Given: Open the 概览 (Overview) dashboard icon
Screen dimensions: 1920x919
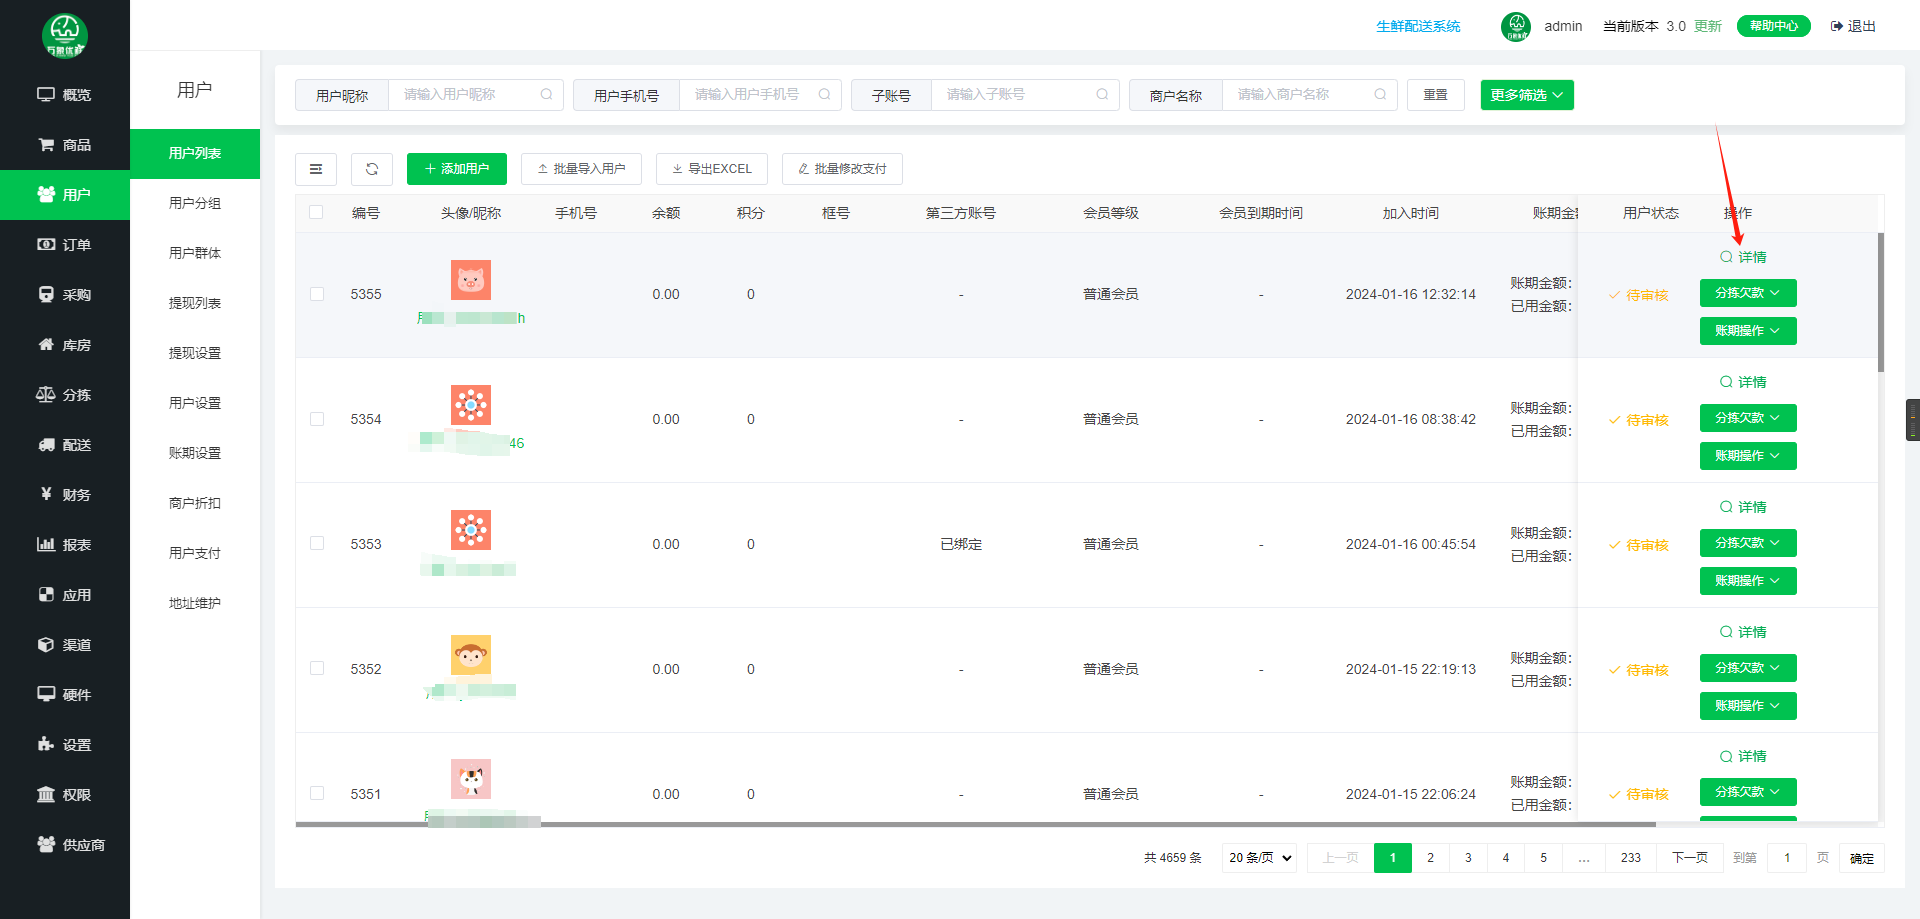Looking at the screenshot, I should 65,94.
